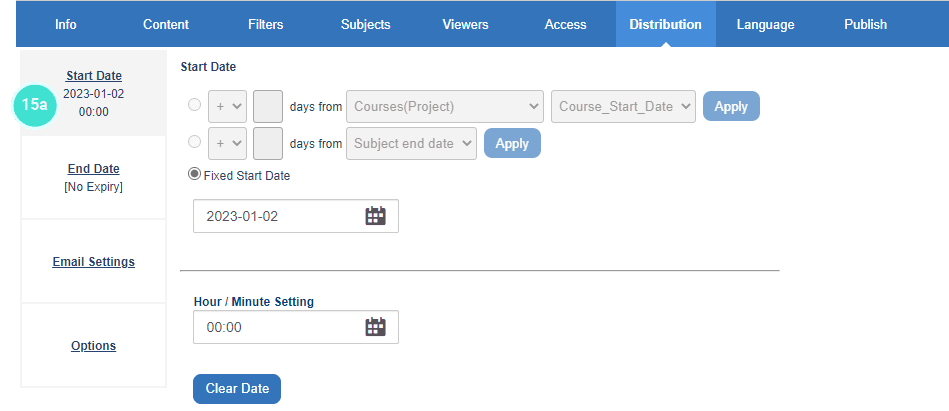Open the Language tab
949x411 pixels.
(x=766, y=24)
